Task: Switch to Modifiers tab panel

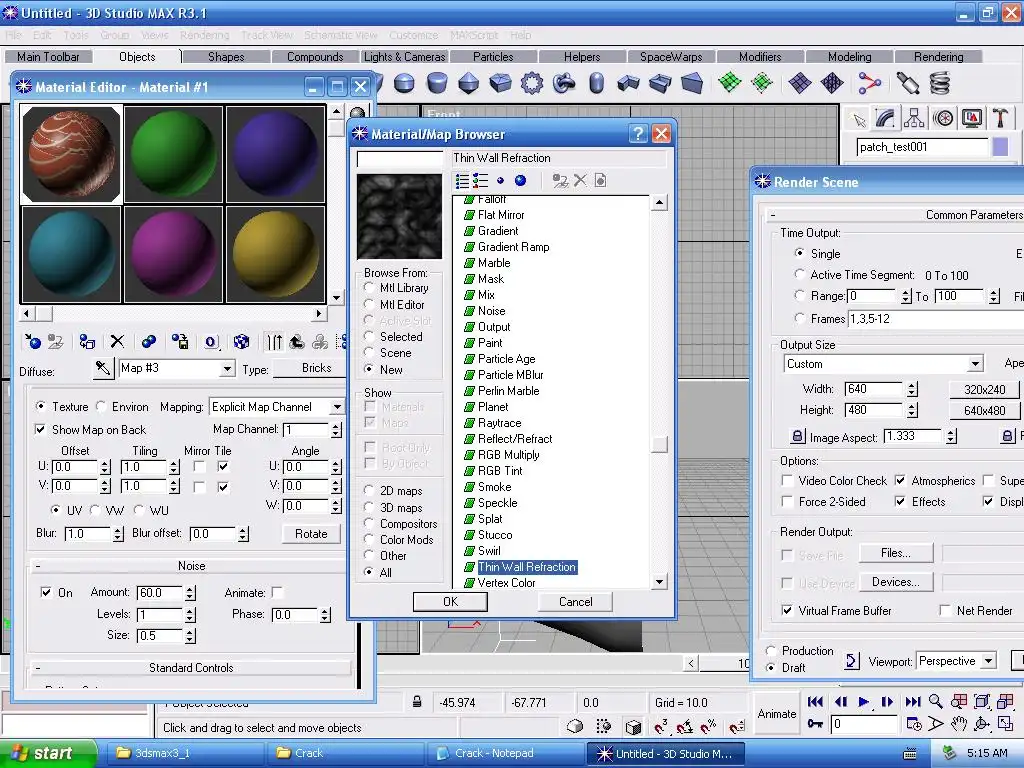Action: point(760,57)
